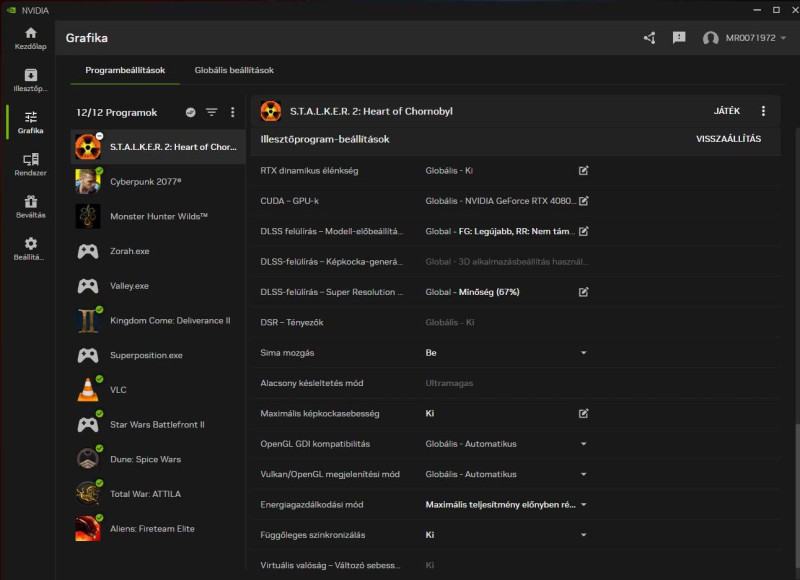800x580 pixels.
Task: Open the Beváltás redeem section
Action: click(30, 205)
